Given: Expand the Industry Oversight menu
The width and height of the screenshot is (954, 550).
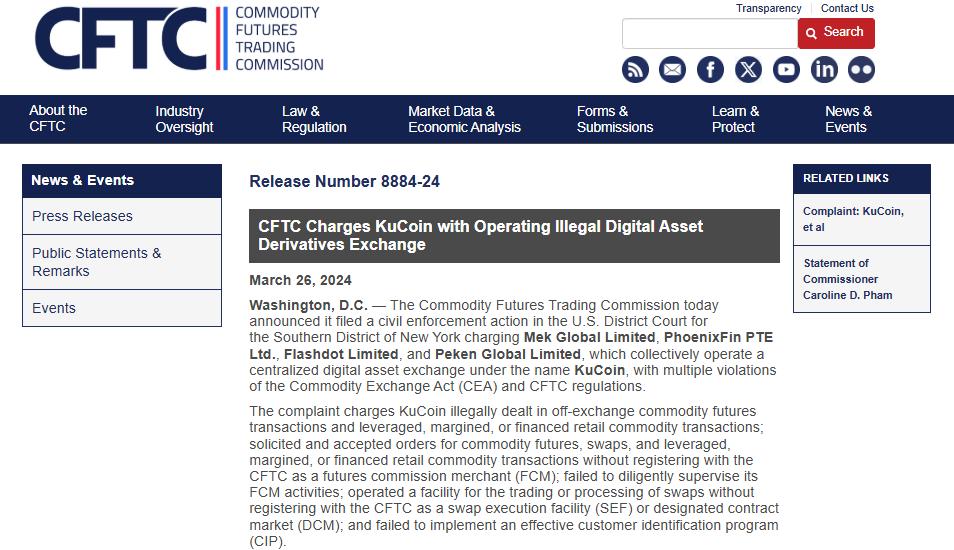Looking at the screenshot, I should tap(184, 119).
